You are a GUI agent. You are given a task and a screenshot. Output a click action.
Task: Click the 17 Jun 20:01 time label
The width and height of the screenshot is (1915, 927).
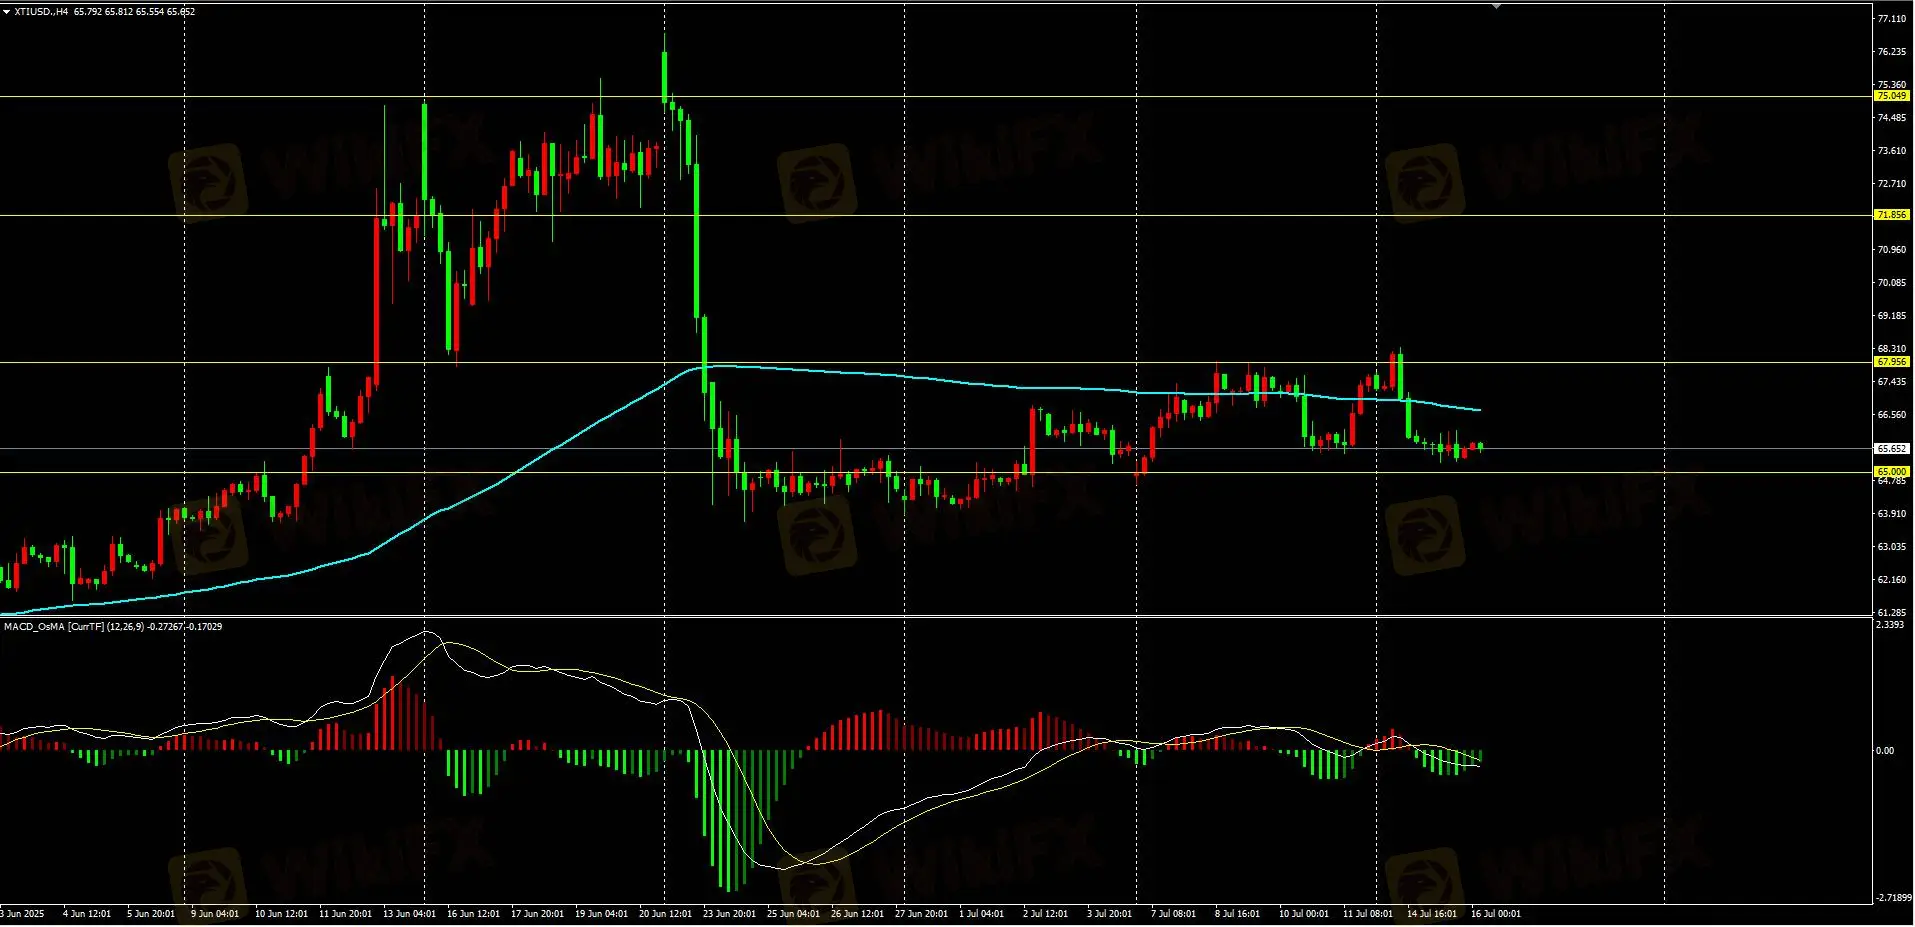coord(537,914)
